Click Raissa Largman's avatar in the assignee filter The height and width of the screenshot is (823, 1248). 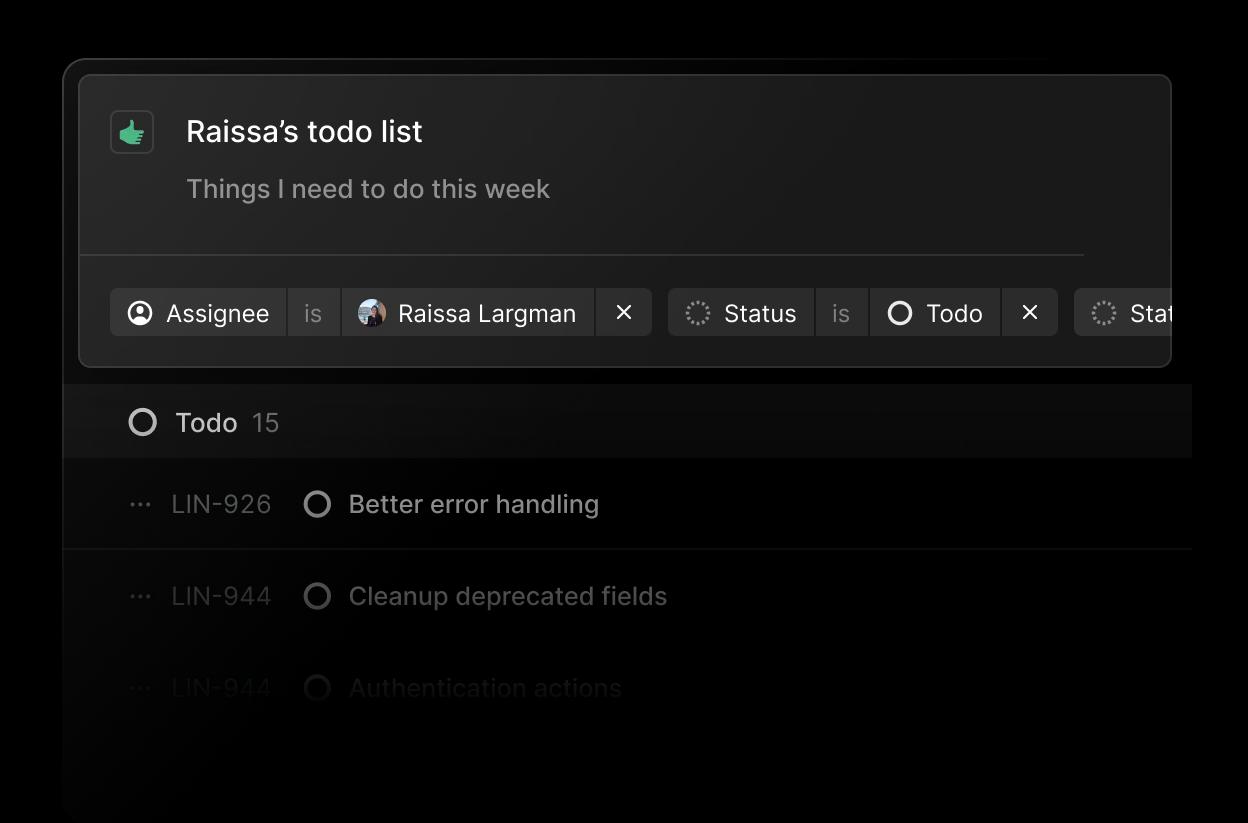tap(374, 313)
